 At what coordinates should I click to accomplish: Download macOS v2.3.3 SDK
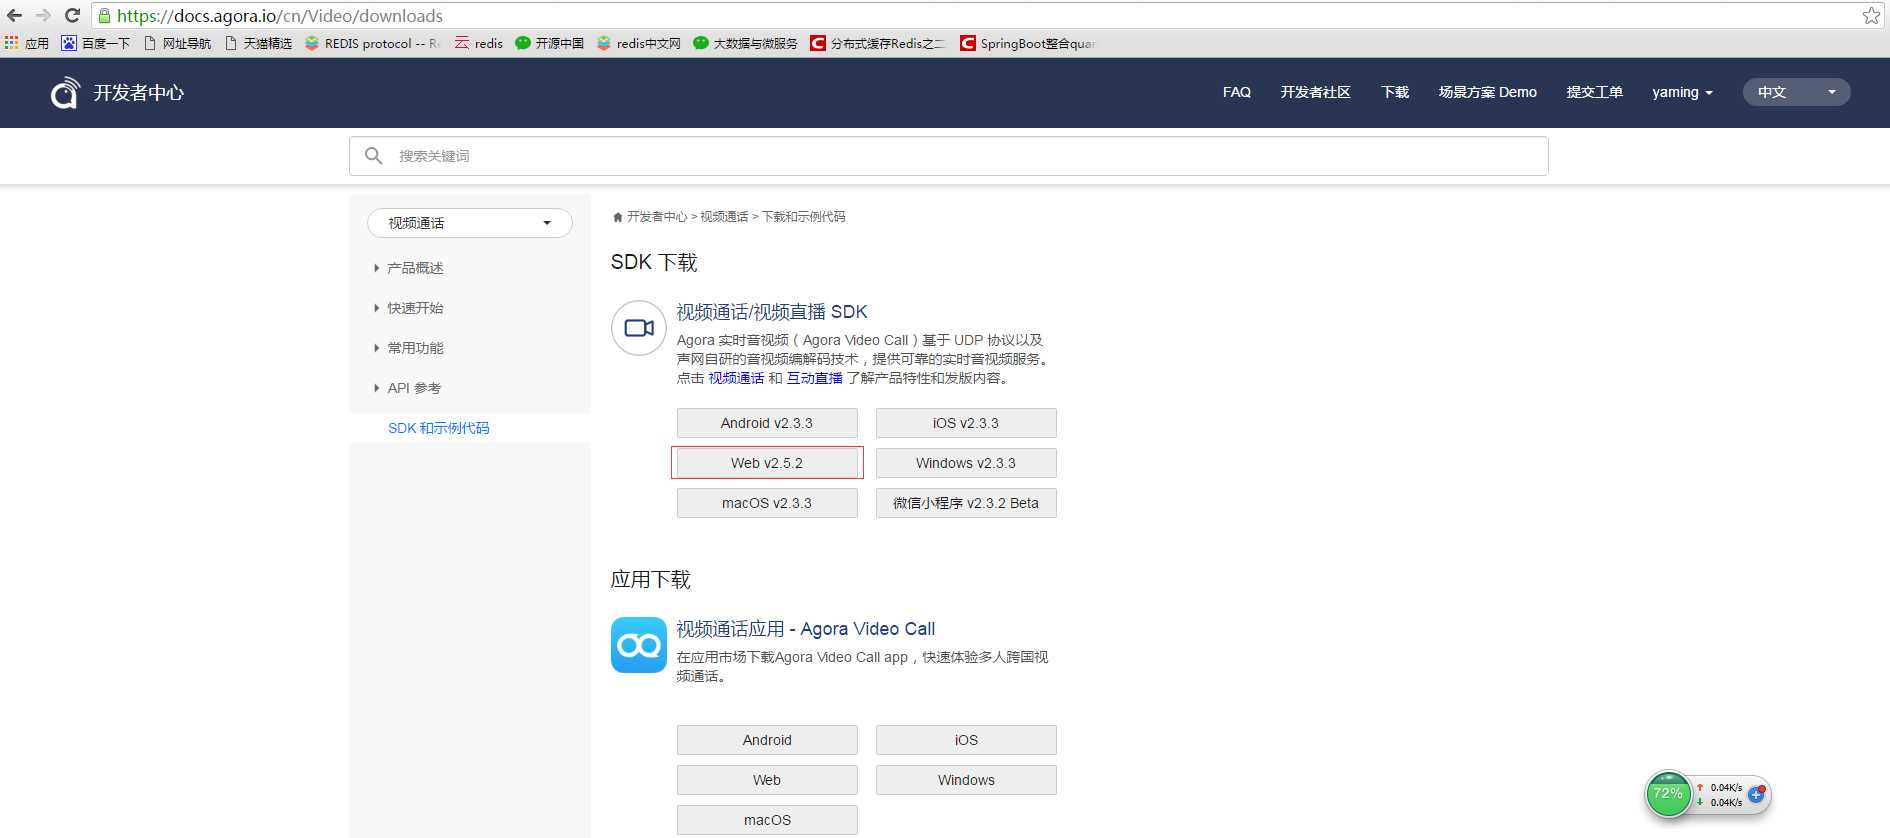pyautogui.click(x=767, y=503)
